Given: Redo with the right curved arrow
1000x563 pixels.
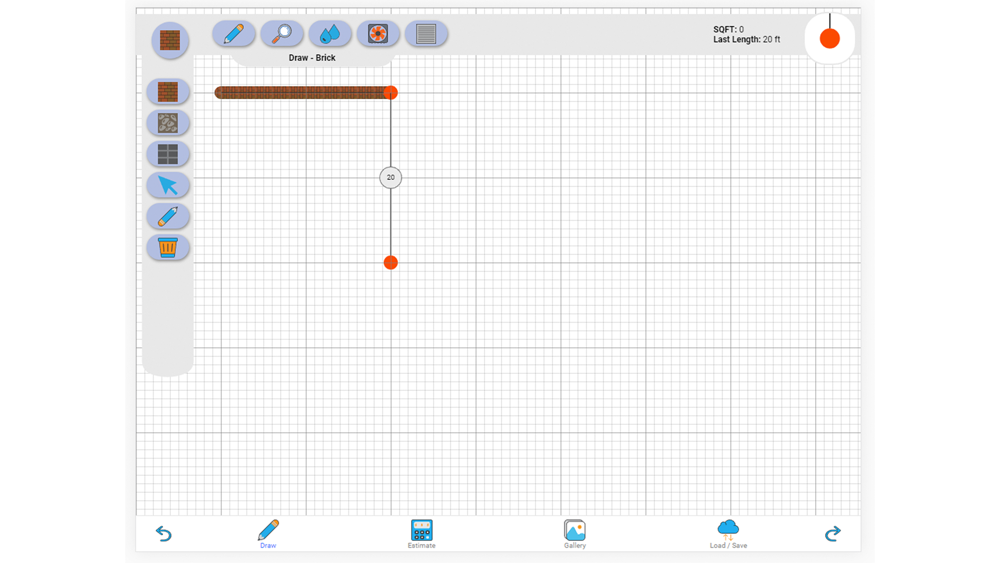Looking at the screenshot, I should point(832,533).
